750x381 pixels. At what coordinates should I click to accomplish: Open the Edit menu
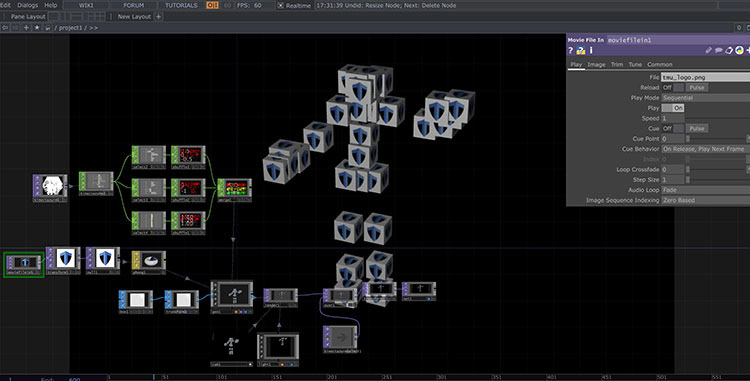[x=6, y=5]
